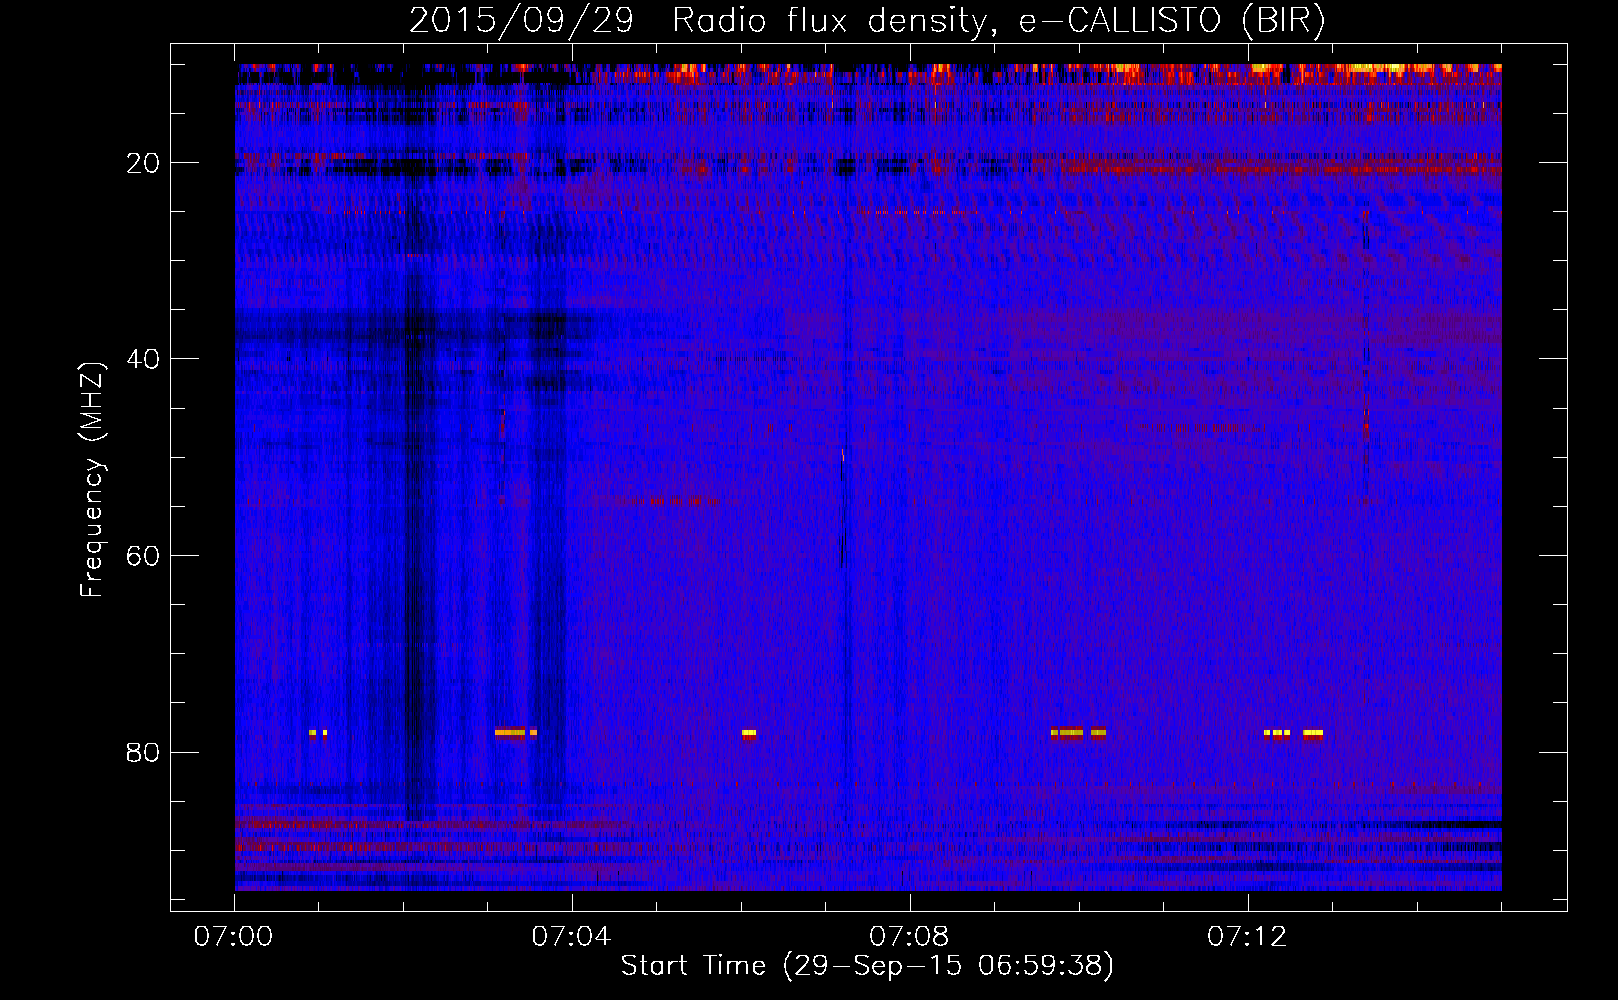Click the "Frequency (MHZ)" axis label
Image resolution: width=1618 pixels, height=1000 pixels.
pyautogui.click(x=92, y=480)
